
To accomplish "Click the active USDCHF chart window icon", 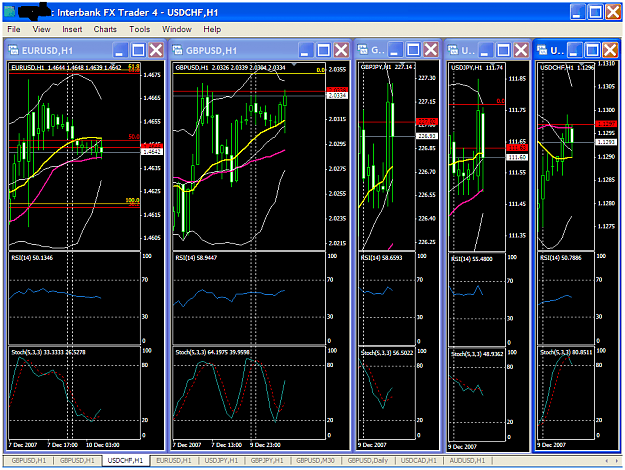I will pos(542,50).
